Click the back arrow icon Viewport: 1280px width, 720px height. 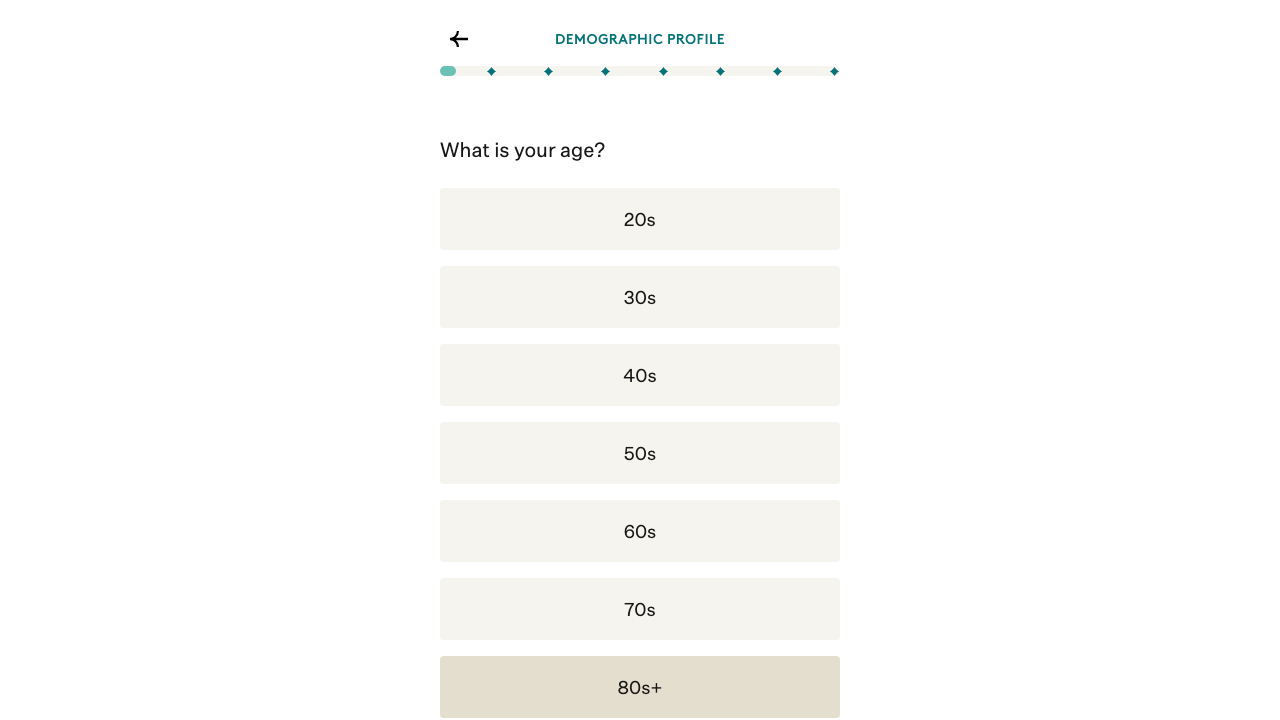pyautogui.click(x=459, y=39)
